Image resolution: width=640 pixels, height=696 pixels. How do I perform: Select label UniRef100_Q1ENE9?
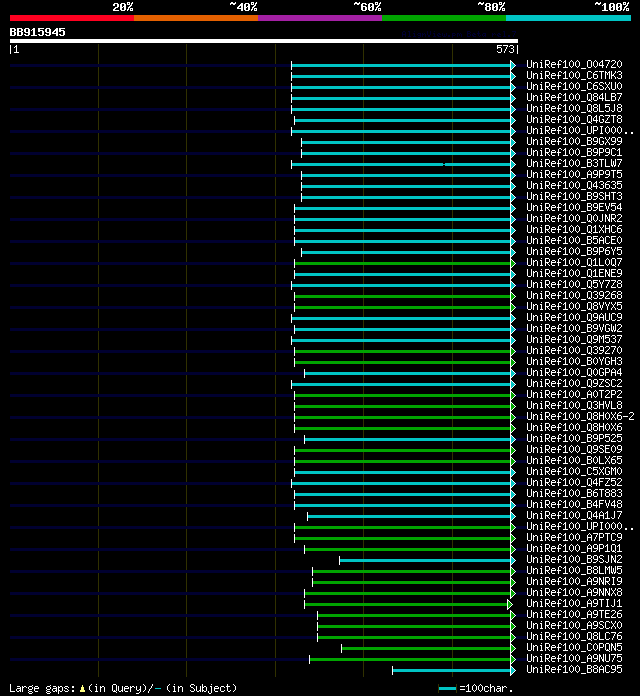(574, 273)
